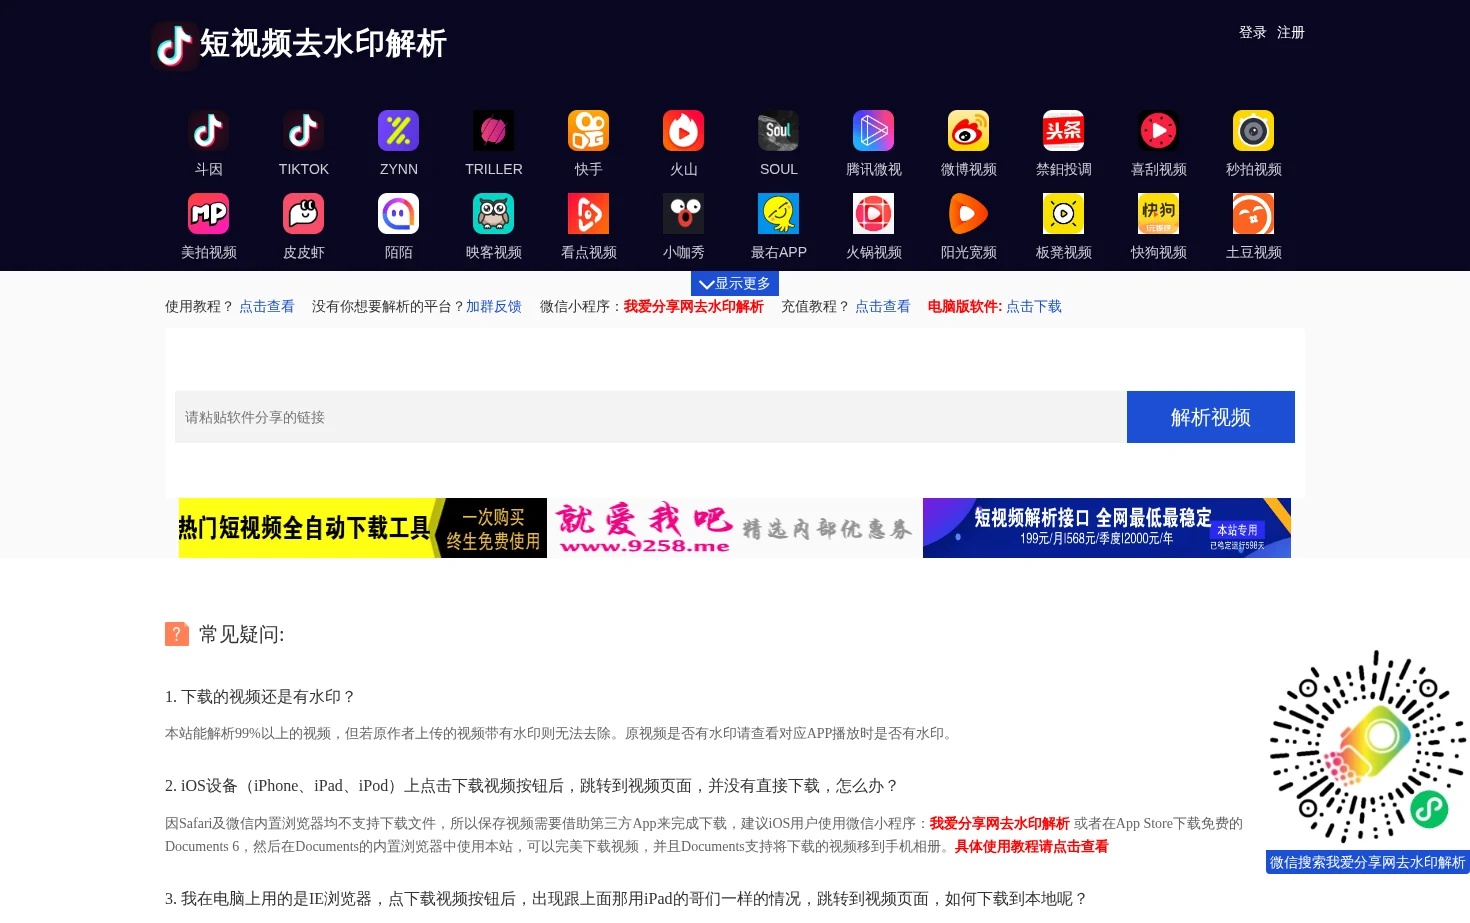Image resolution: width=1470 pixels, height=923 pixels.
Task: Choose the 皮皮虾 icon
Action: pyautogui.click(x=303, y=214)
